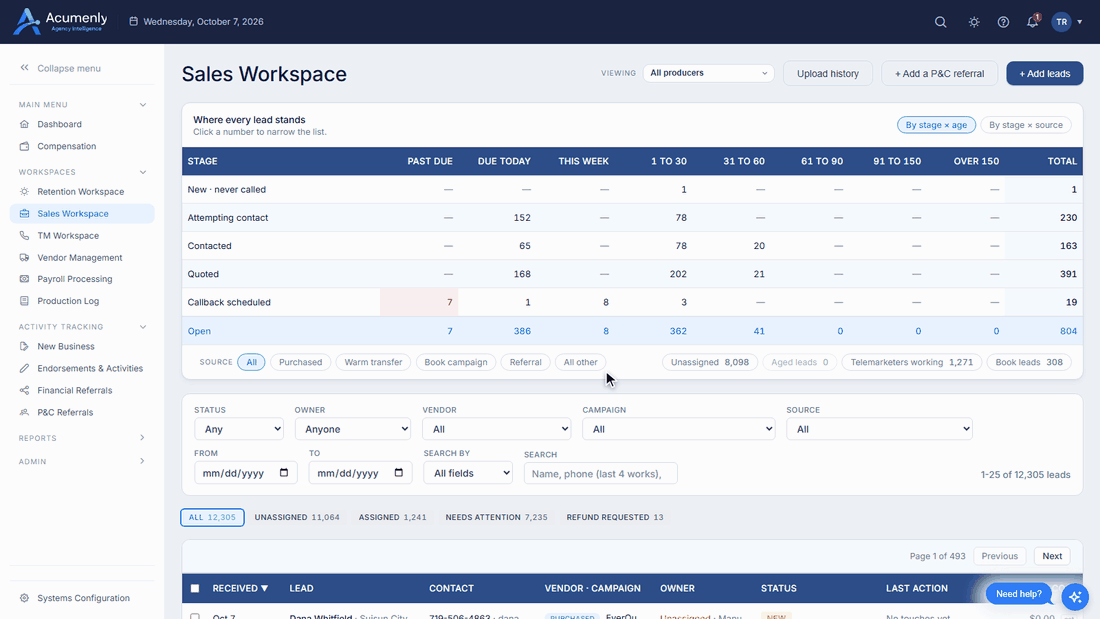Open the notifications bell icon
Viewport: 1100px width, 619px height.
pyautogui.click(x=1032, y=22)
